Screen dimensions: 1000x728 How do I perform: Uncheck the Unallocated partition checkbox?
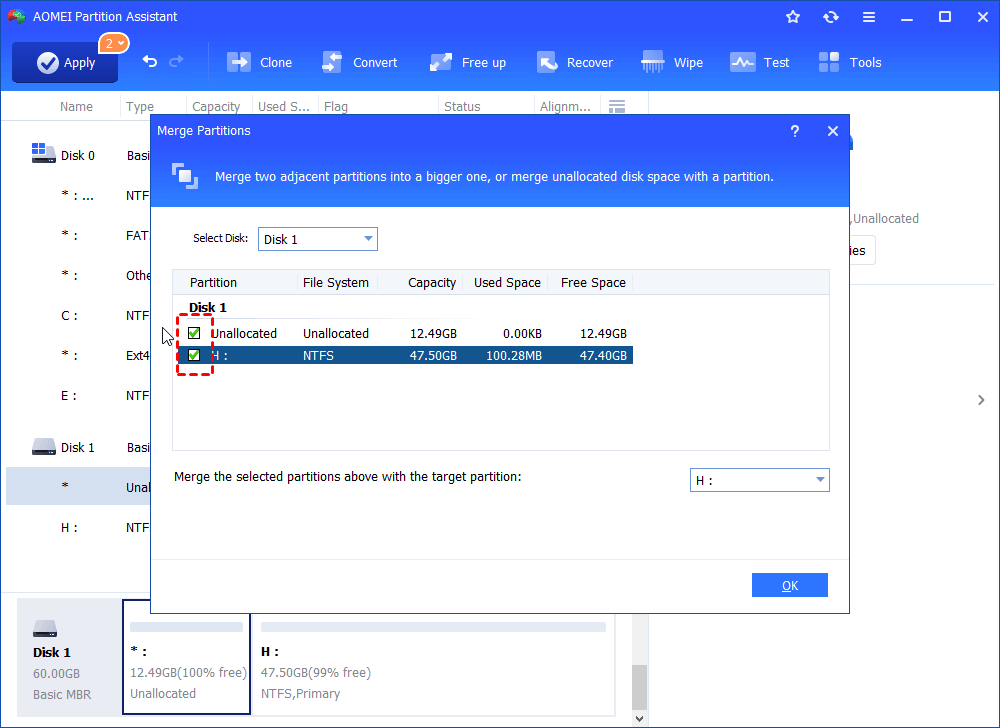tap(194, 333)
